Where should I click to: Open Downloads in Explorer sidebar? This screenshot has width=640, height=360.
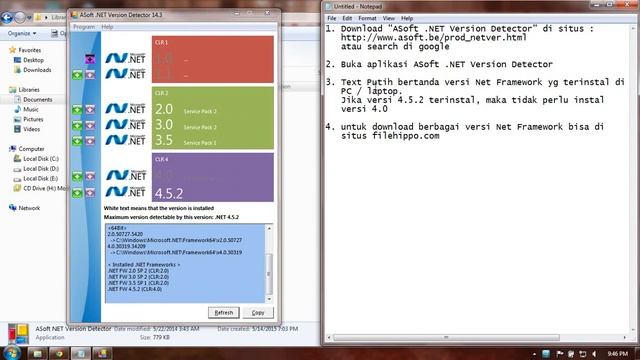(37, 70)
